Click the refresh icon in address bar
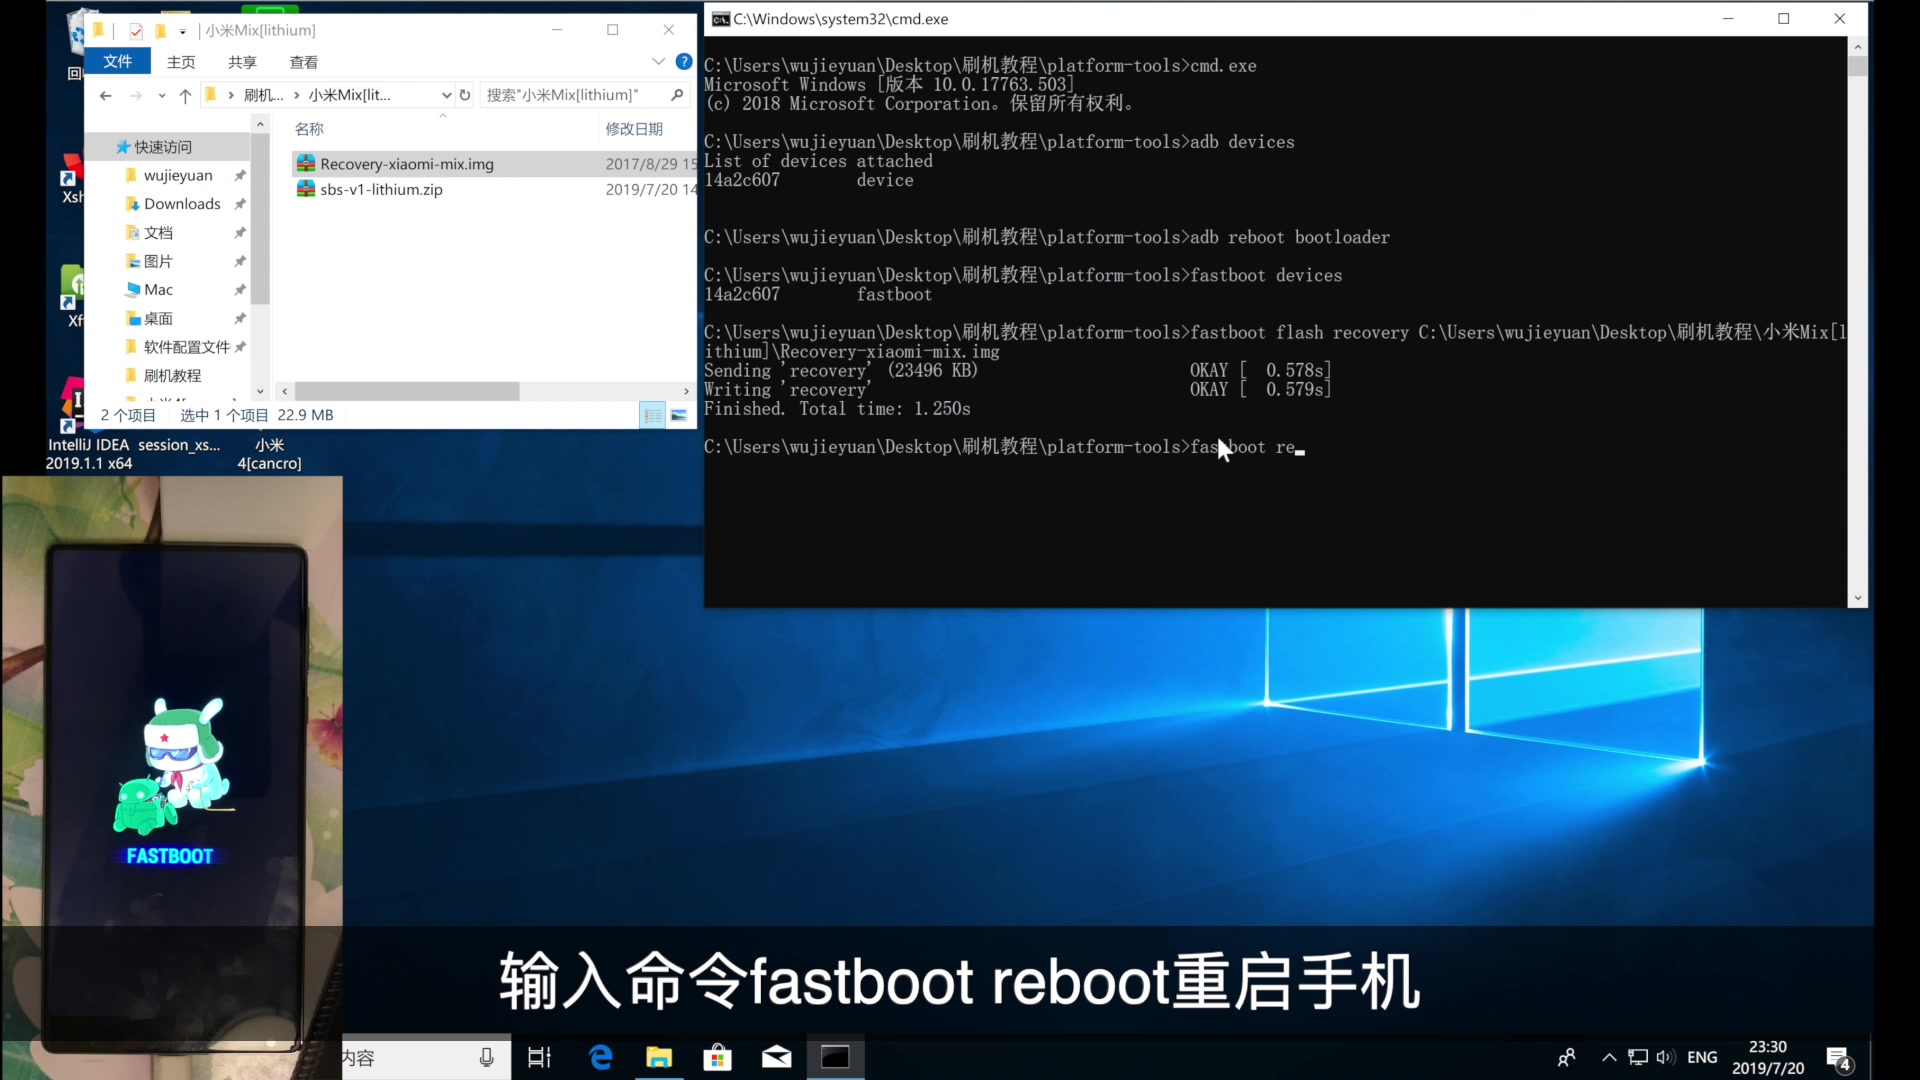This screenshot has width=1920, height=1080. tap(465, 95)
